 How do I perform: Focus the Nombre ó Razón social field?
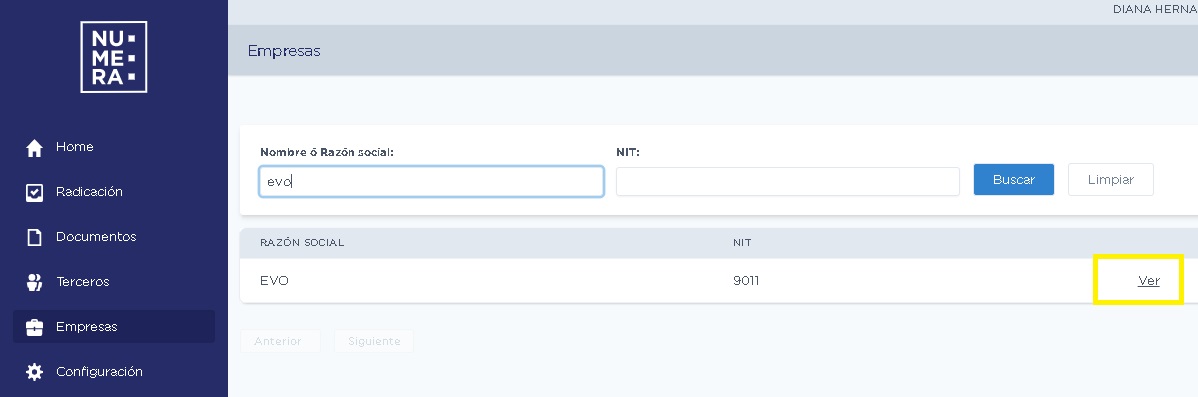point(432,182)
